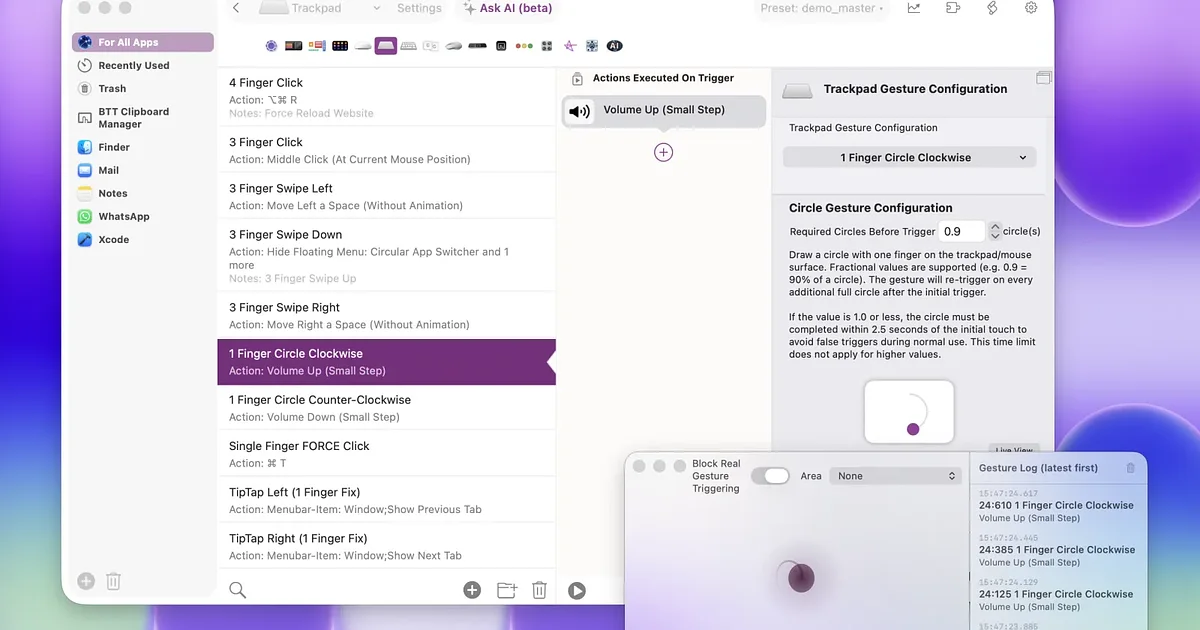The width and height of the screenshot is (1200, 630).
Task: Select the Touch Bar trigger type icon
Action: click(x=293, y=46)
